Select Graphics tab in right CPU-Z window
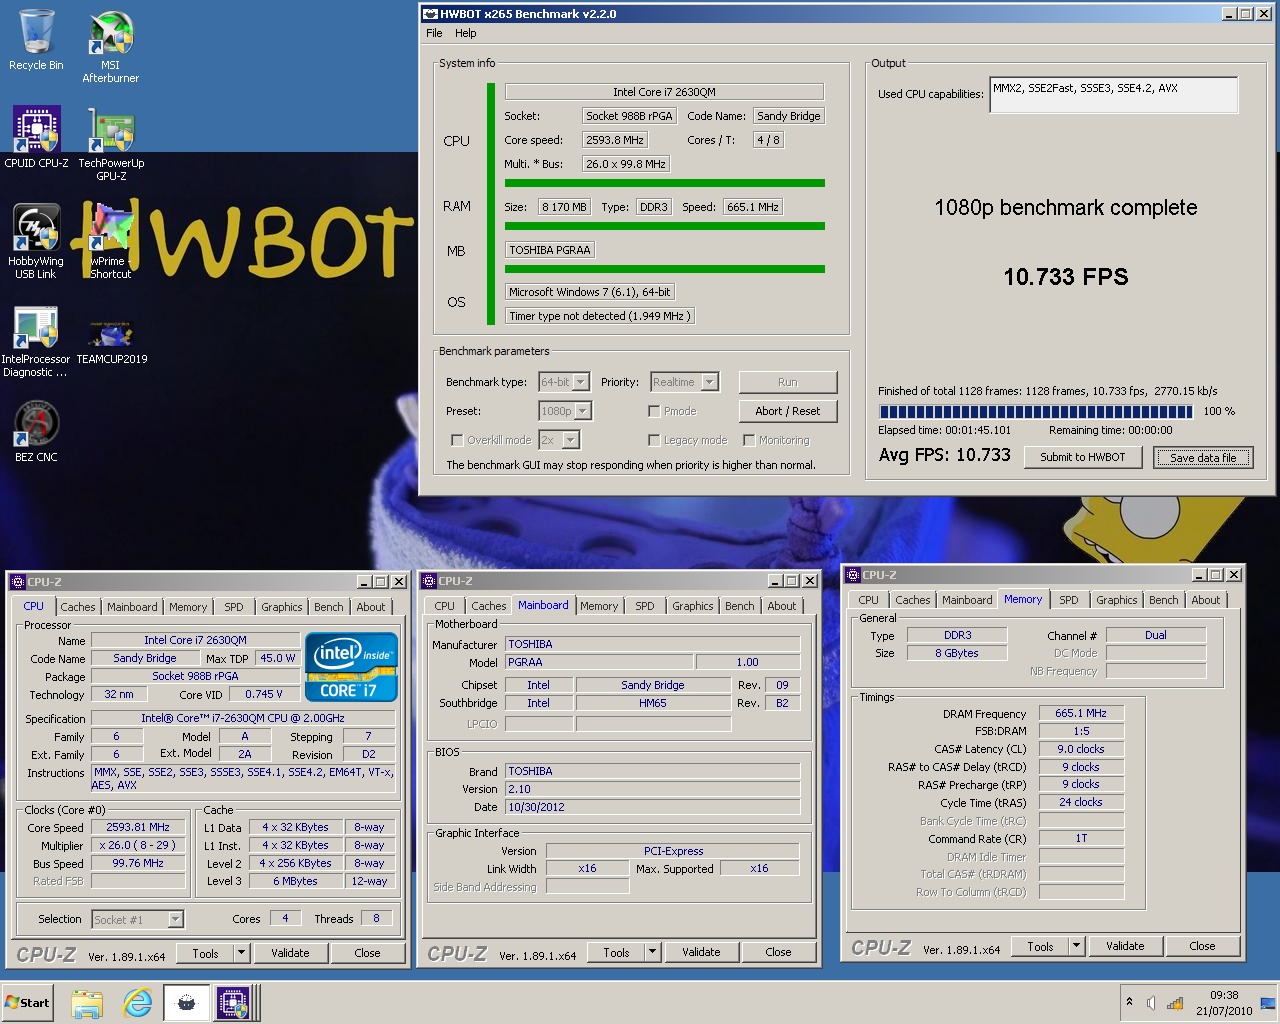 (1116, 600)
